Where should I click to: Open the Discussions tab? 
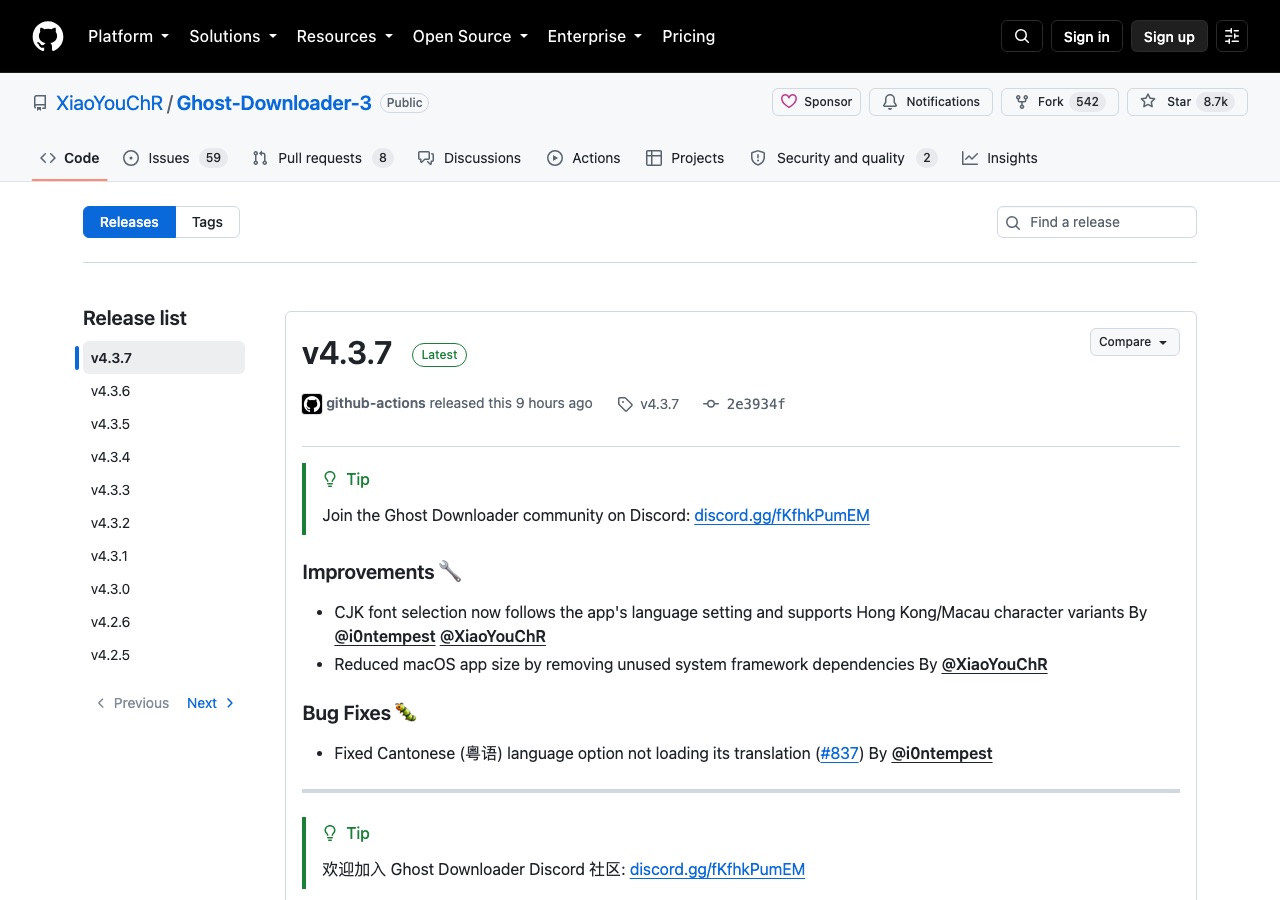coord(470,158)
